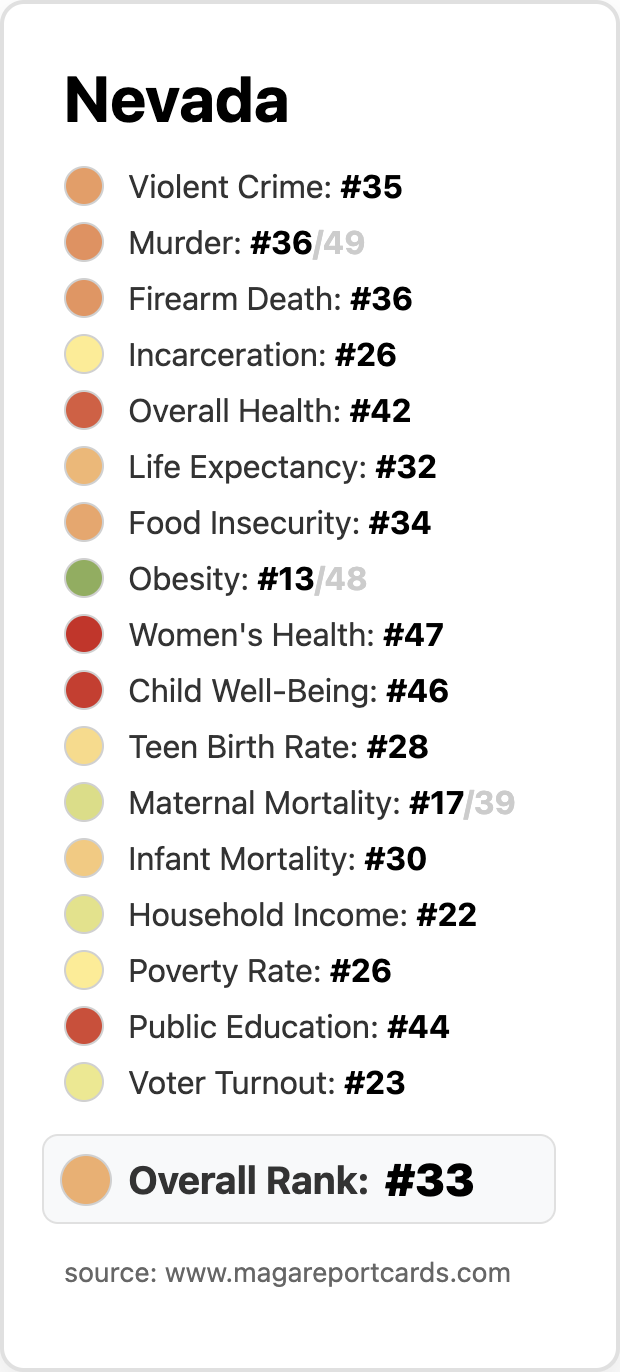Select the Public Education red dot
This screenshot has height=1372, width=620.
click(84, 1027)
